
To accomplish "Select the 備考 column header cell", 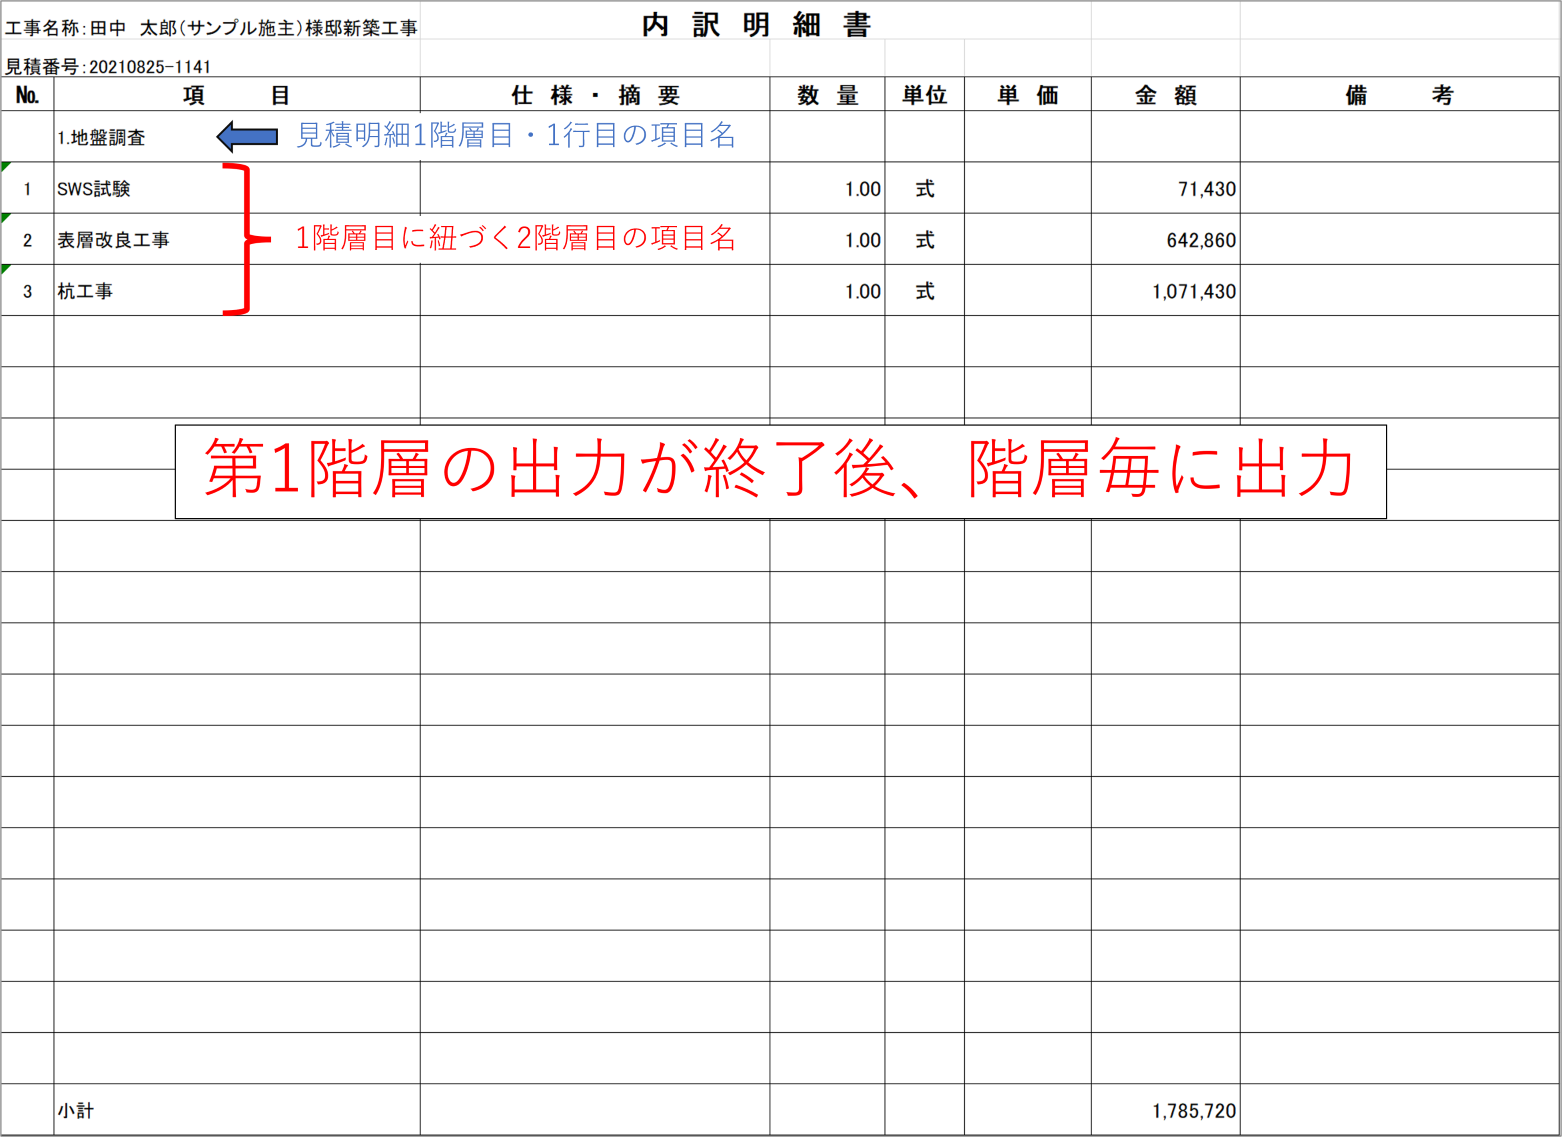I will click(x=1399, y=95).
